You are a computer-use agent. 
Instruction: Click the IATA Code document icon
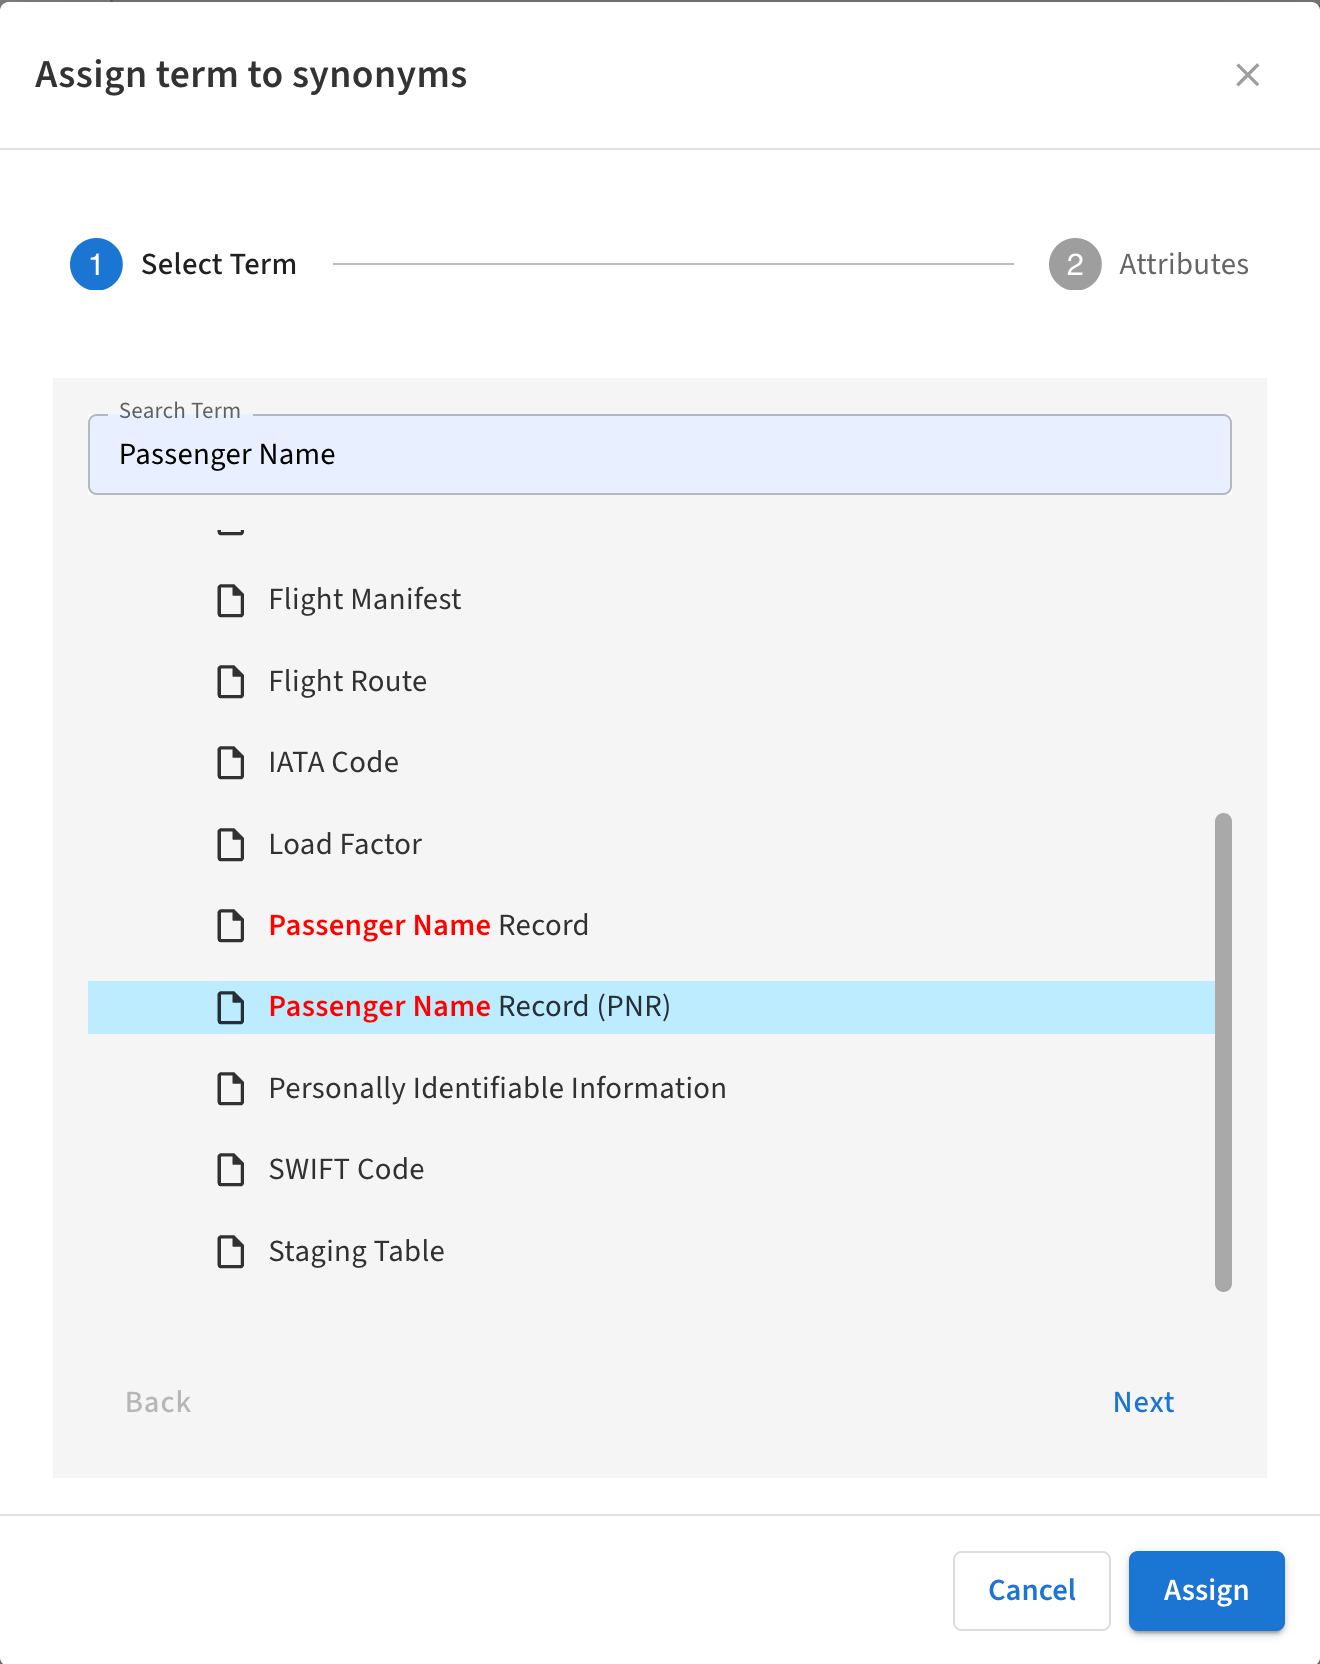tap(231, 763)
